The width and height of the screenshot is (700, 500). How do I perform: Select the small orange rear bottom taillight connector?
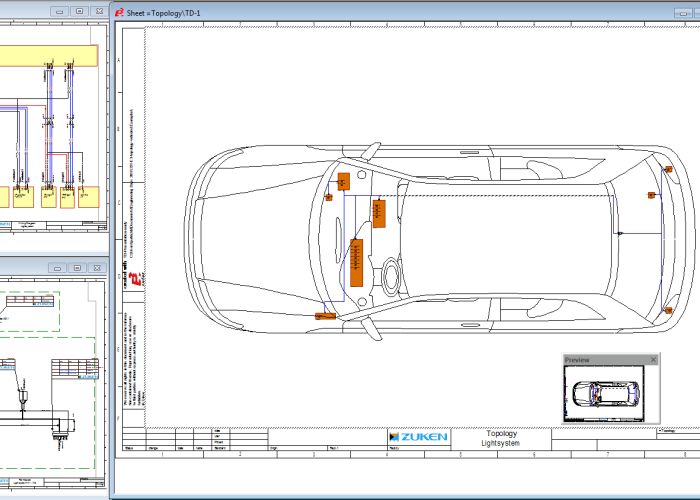(x=667, y=311)
